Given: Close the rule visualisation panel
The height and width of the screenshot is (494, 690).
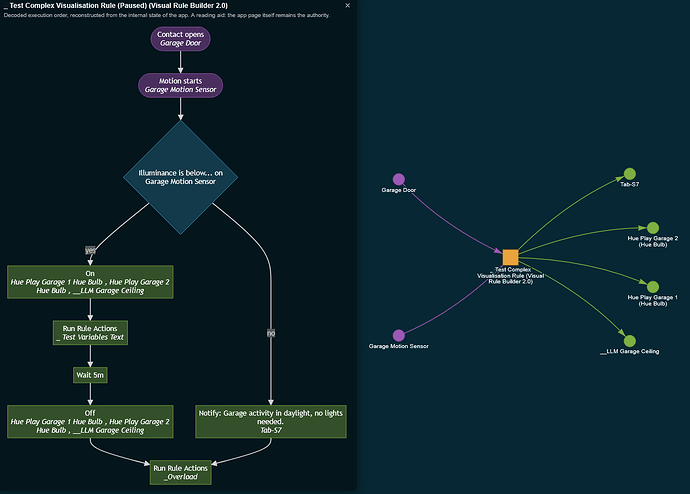Looking at the screenshot, I should 348,6.
